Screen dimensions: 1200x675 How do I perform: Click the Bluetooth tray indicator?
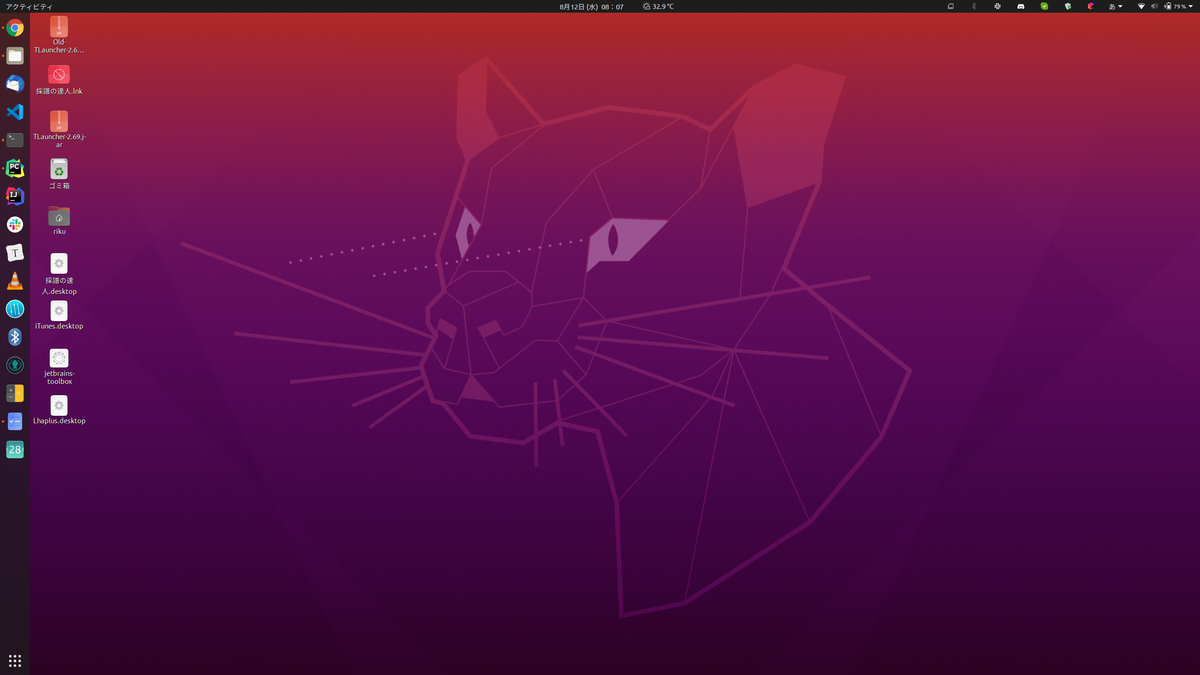point(974,6)
